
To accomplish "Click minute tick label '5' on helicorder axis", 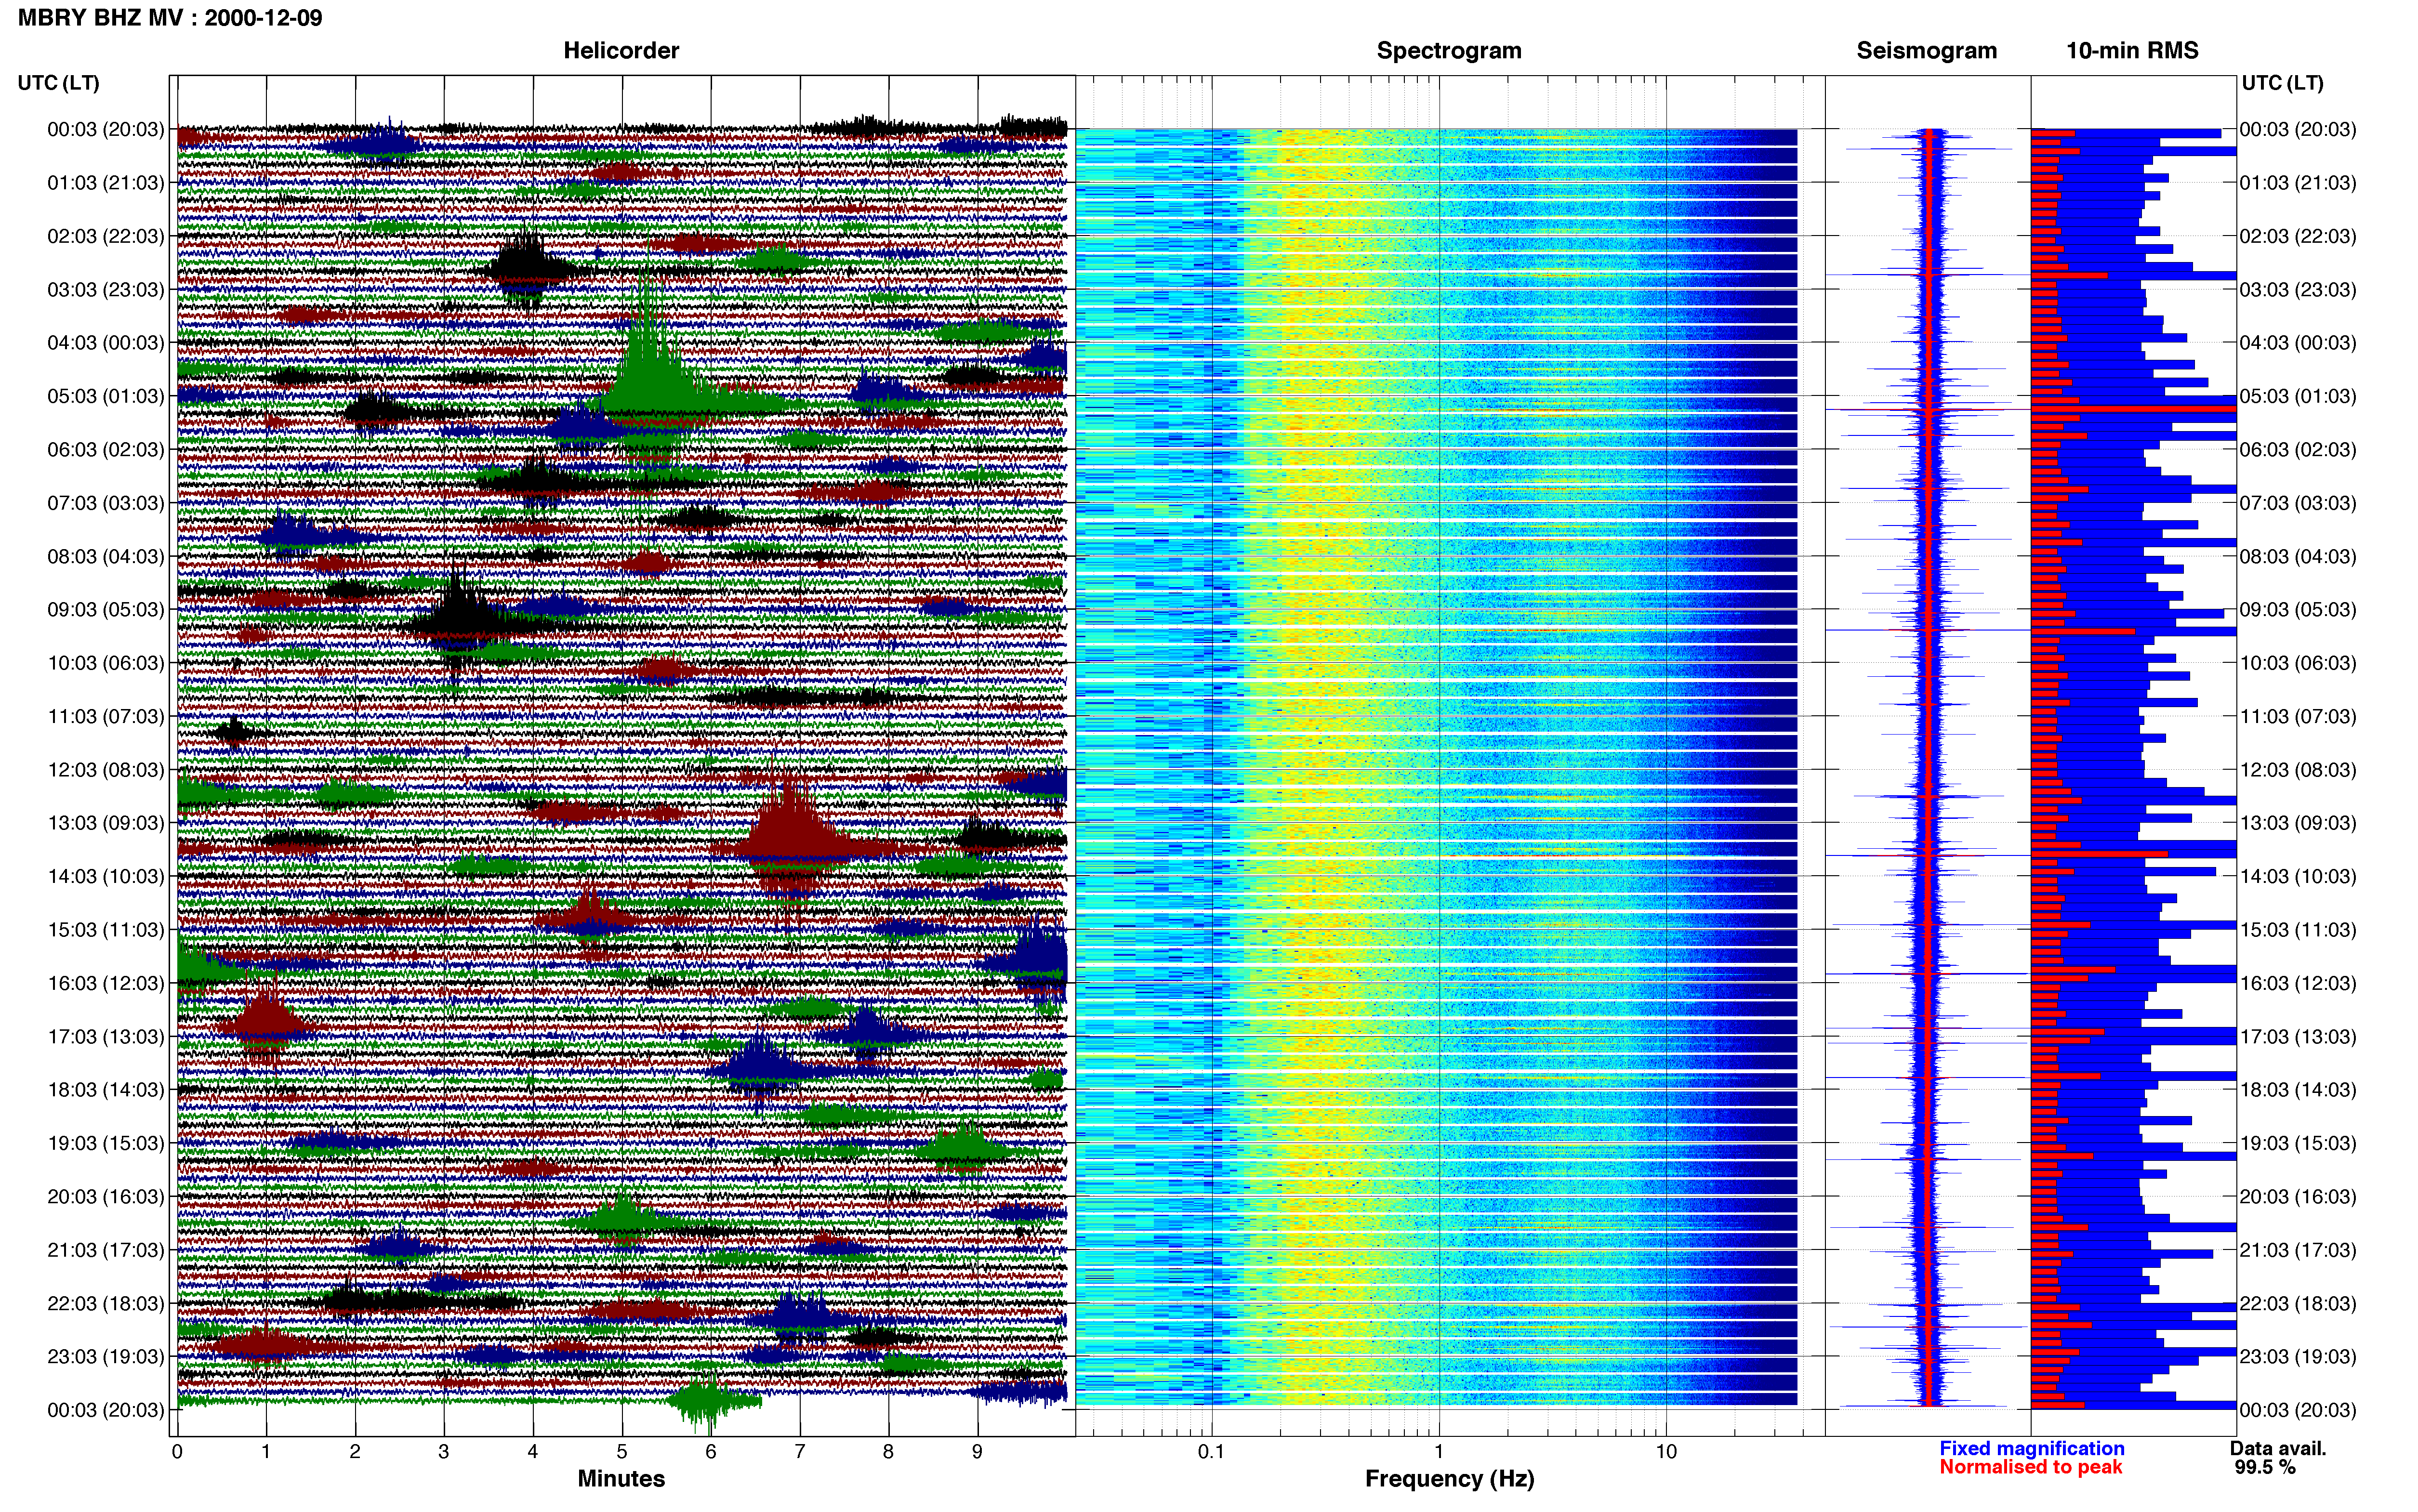I will tap(622, 1452).
